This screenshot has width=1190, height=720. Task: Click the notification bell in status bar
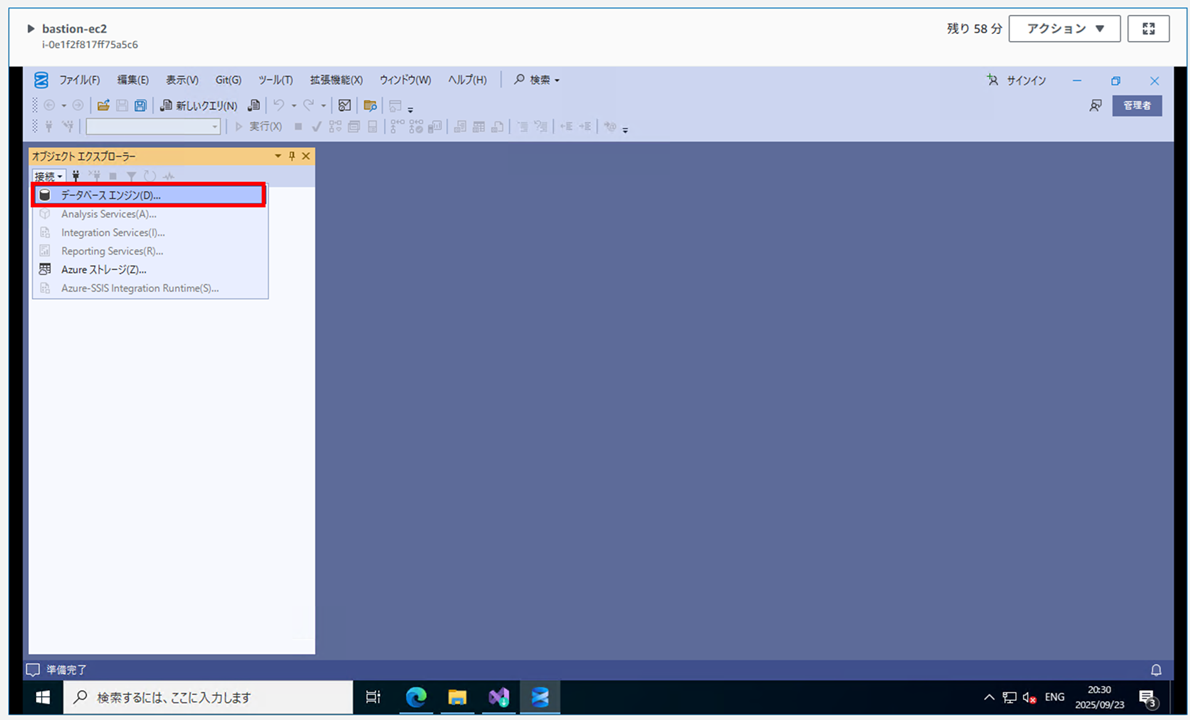[x=1156, y=670]
